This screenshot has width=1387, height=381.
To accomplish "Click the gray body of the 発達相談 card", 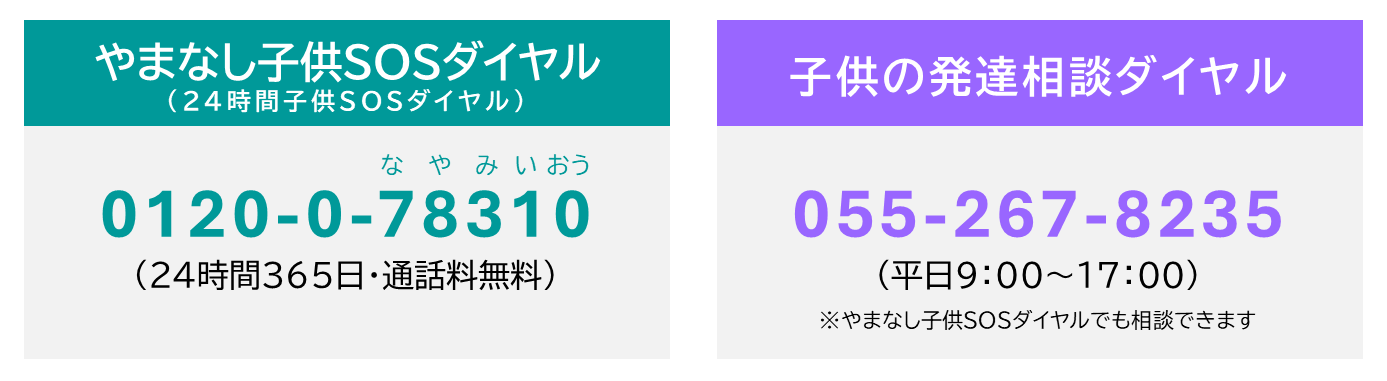I will click(x=1039, y=242).
